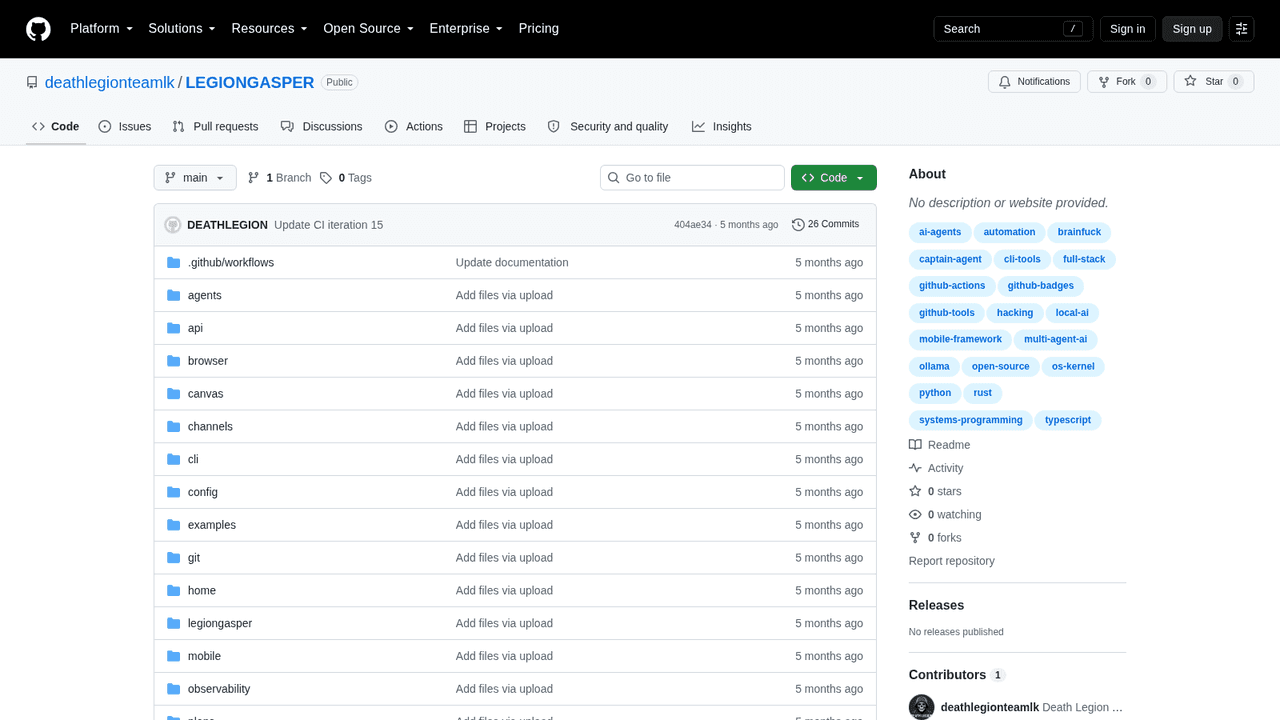1280x720 pixels.
Task: Click the folder icon for mobile
Action: point(173,656)
